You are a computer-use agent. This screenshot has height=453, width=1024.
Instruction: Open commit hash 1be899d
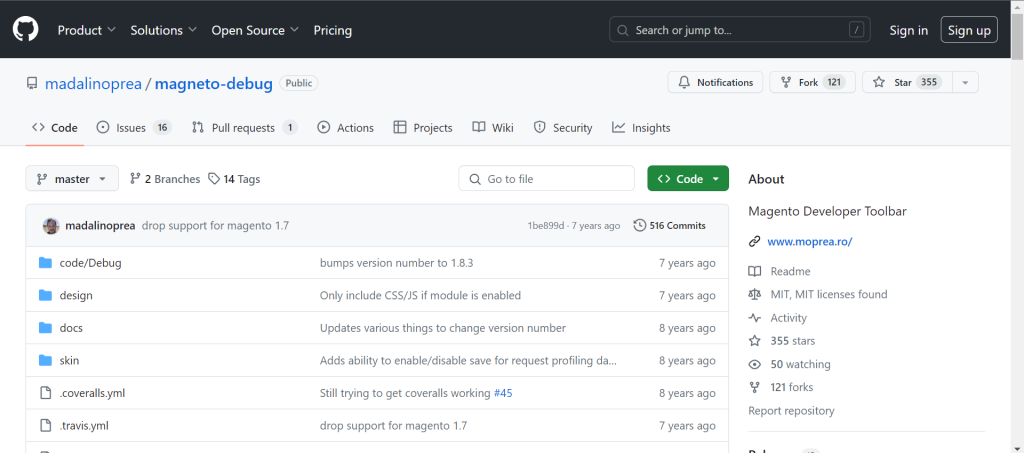546,226
